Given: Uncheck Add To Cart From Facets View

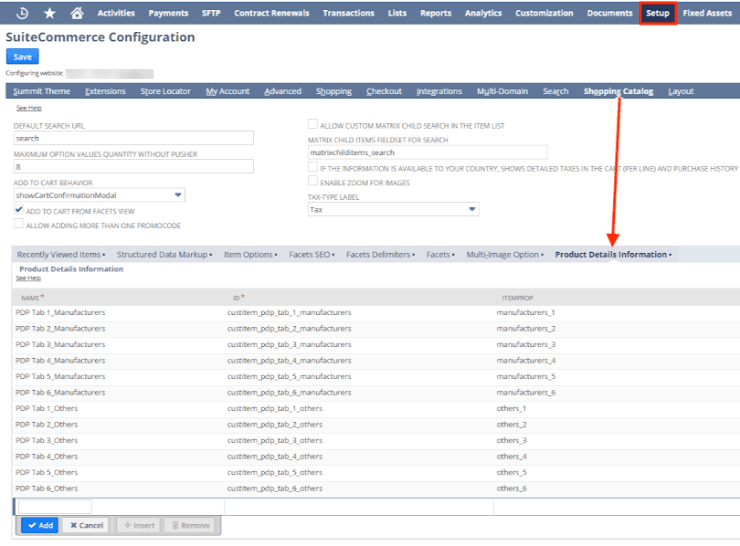Looking at the screenshot, I should (x=18, y=210).
